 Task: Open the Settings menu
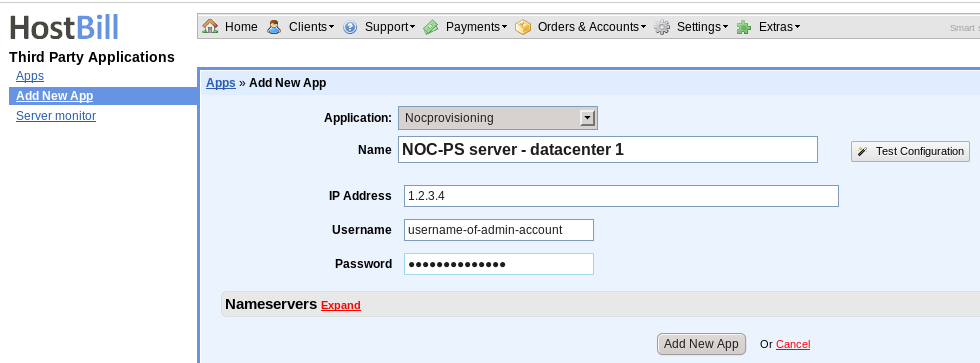(x=702, y=27)
